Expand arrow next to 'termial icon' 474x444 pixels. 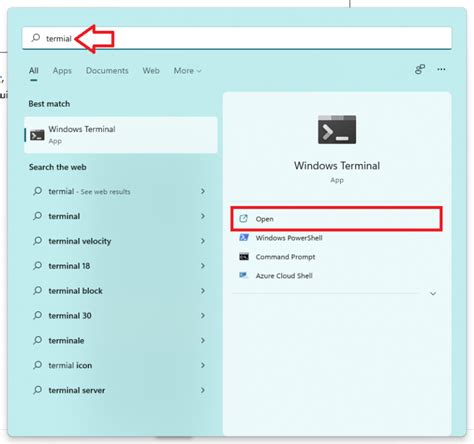coord(203,365)
